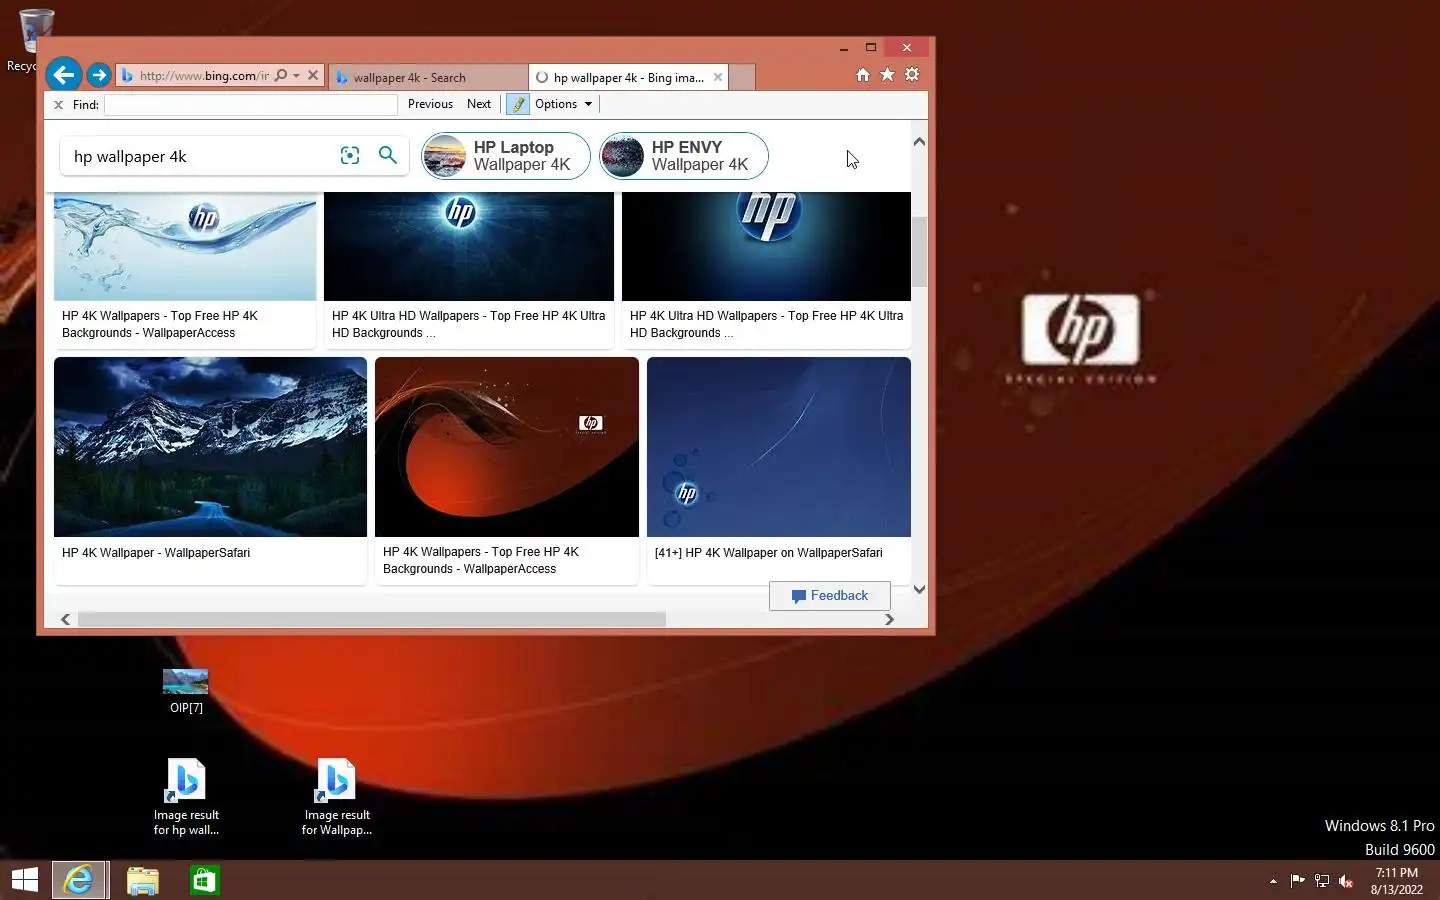Click the horizontal scrollbar left arrow
The image size is (1440, 900).
(66, 619)
